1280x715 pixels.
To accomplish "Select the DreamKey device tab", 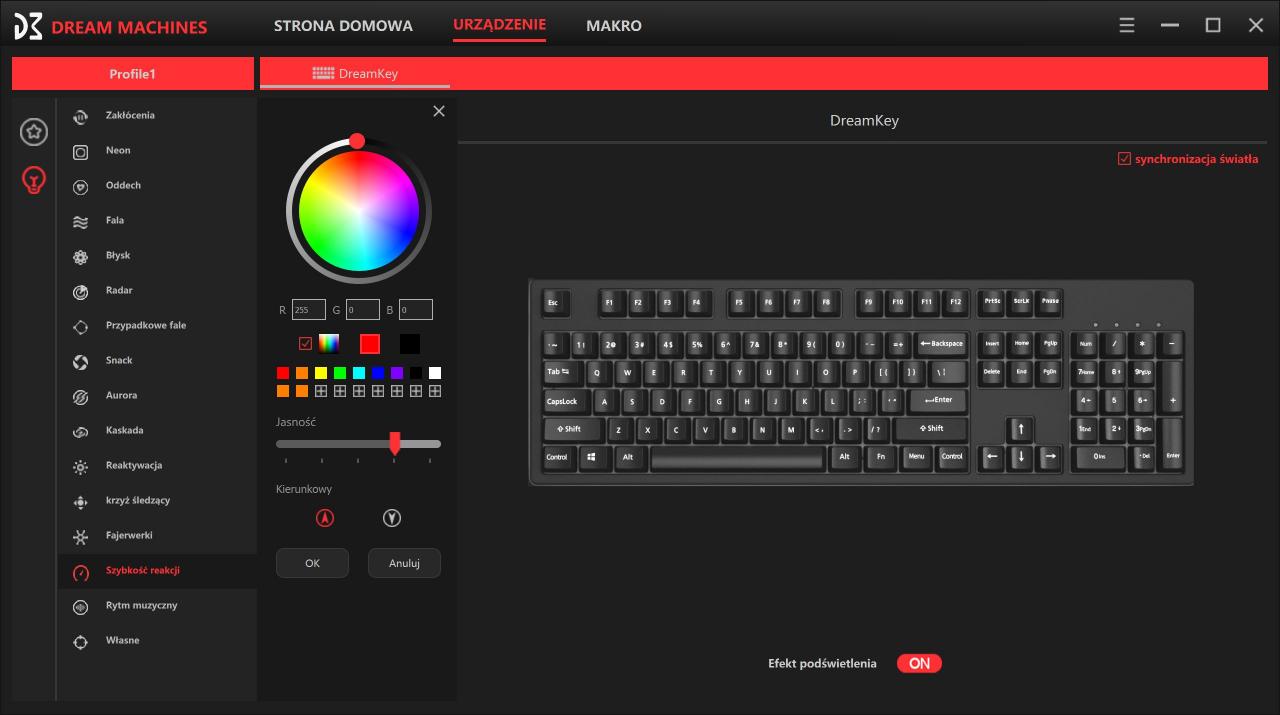I will pyautogui.click(x=355, y=73).
